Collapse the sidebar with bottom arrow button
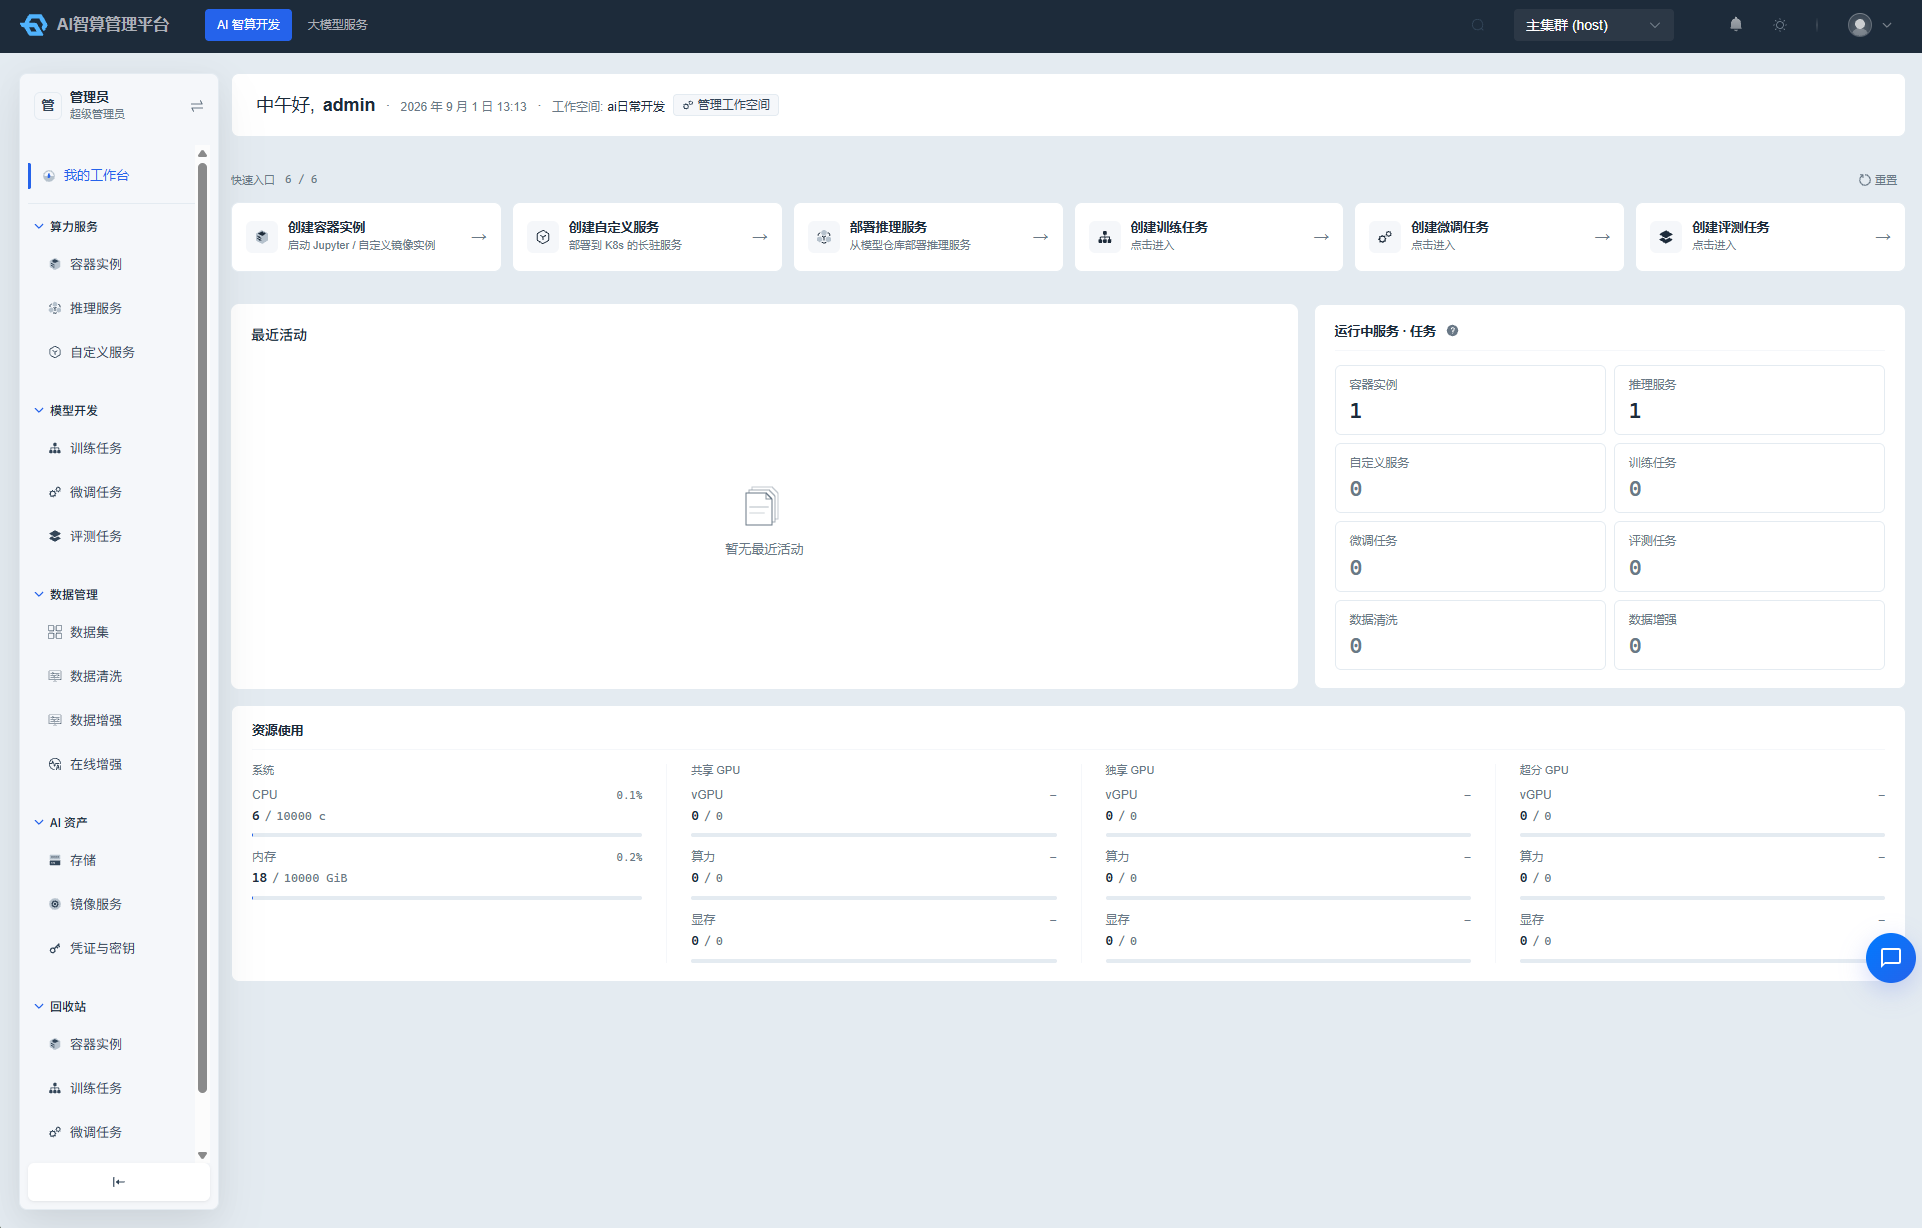The height and width of the screenshot is (1228, 1922). [118, 1182]
